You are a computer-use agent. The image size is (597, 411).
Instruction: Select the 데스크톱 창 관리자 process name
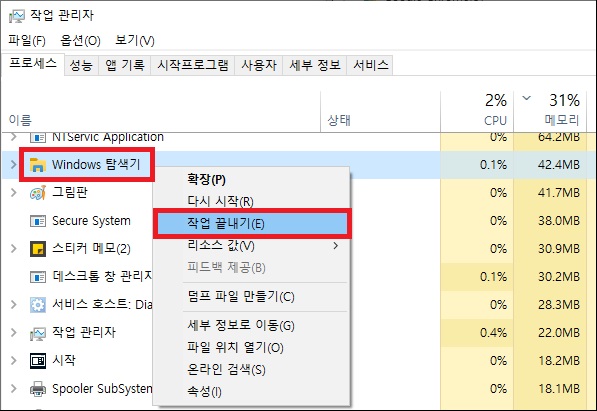tap(102, 277)
